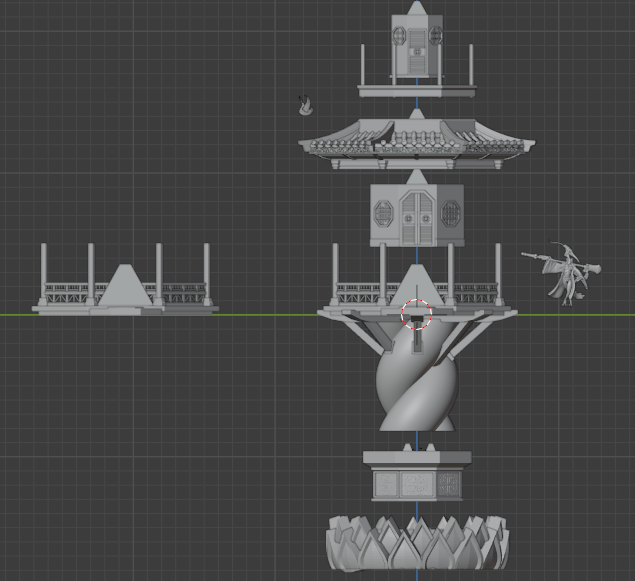Select the rightmost post of the central platform
Viewport: 635px width, 581px height.
497,273
